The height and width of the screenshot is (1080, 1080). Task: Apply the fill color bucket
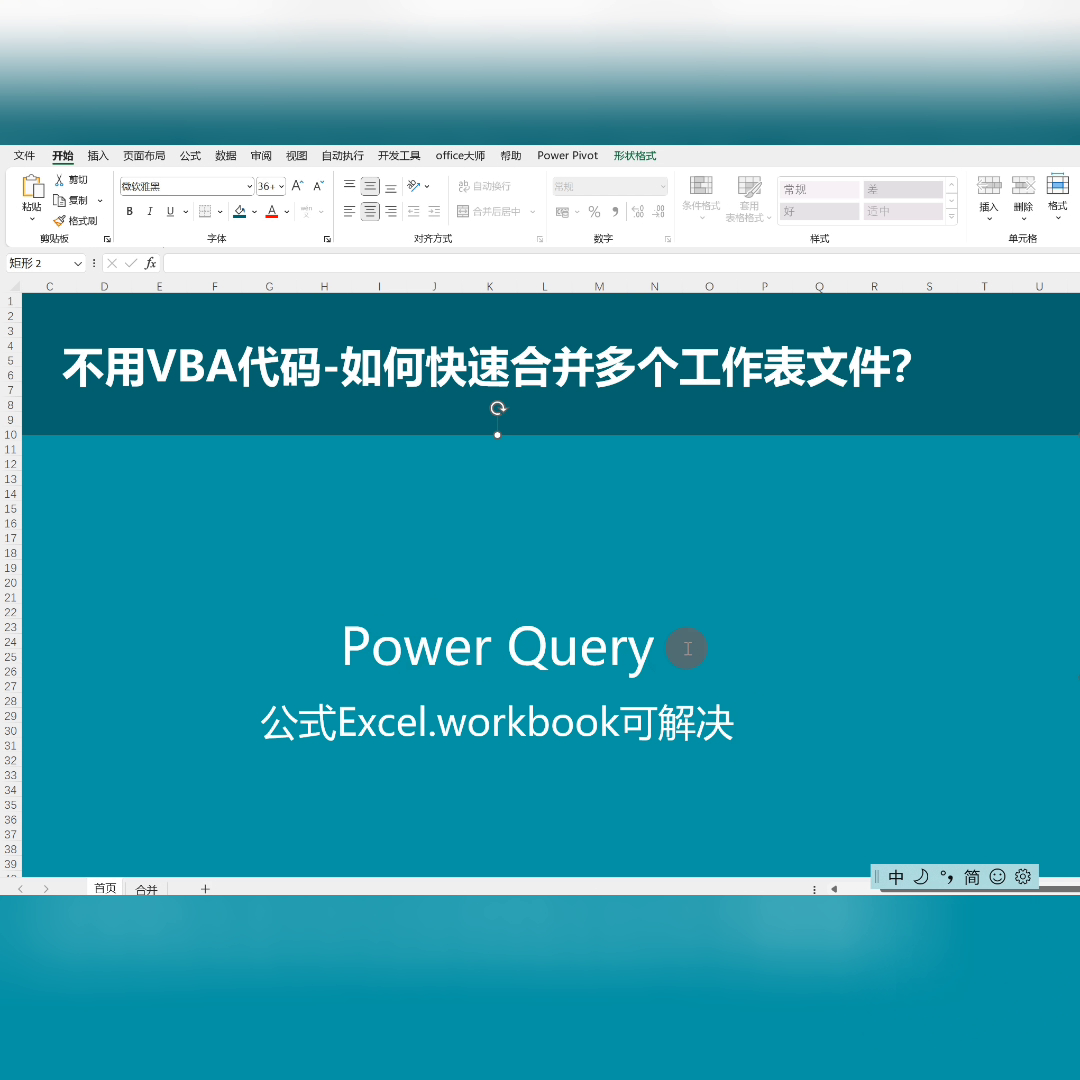[240, 211]
